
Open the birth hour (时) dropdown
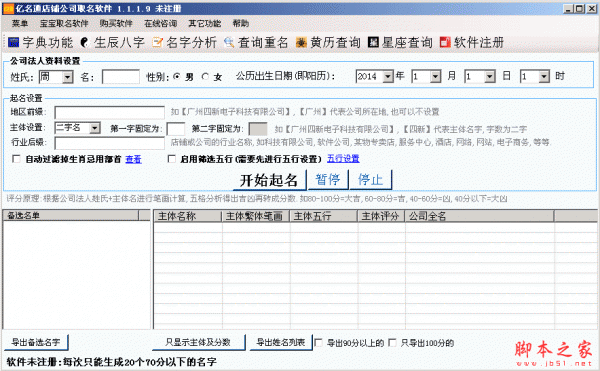pyautogui.click(x=544, y=76)
